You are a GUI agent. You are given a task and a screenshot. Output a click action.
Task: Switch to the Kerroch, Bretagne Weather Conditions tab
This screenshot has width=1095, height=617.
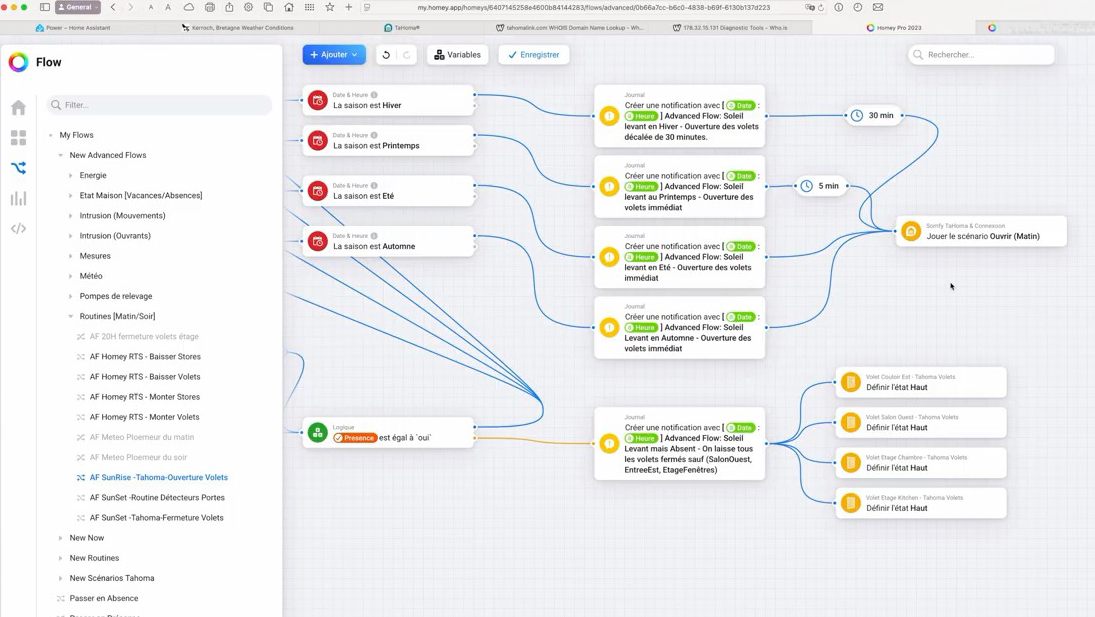pos(237,28)
